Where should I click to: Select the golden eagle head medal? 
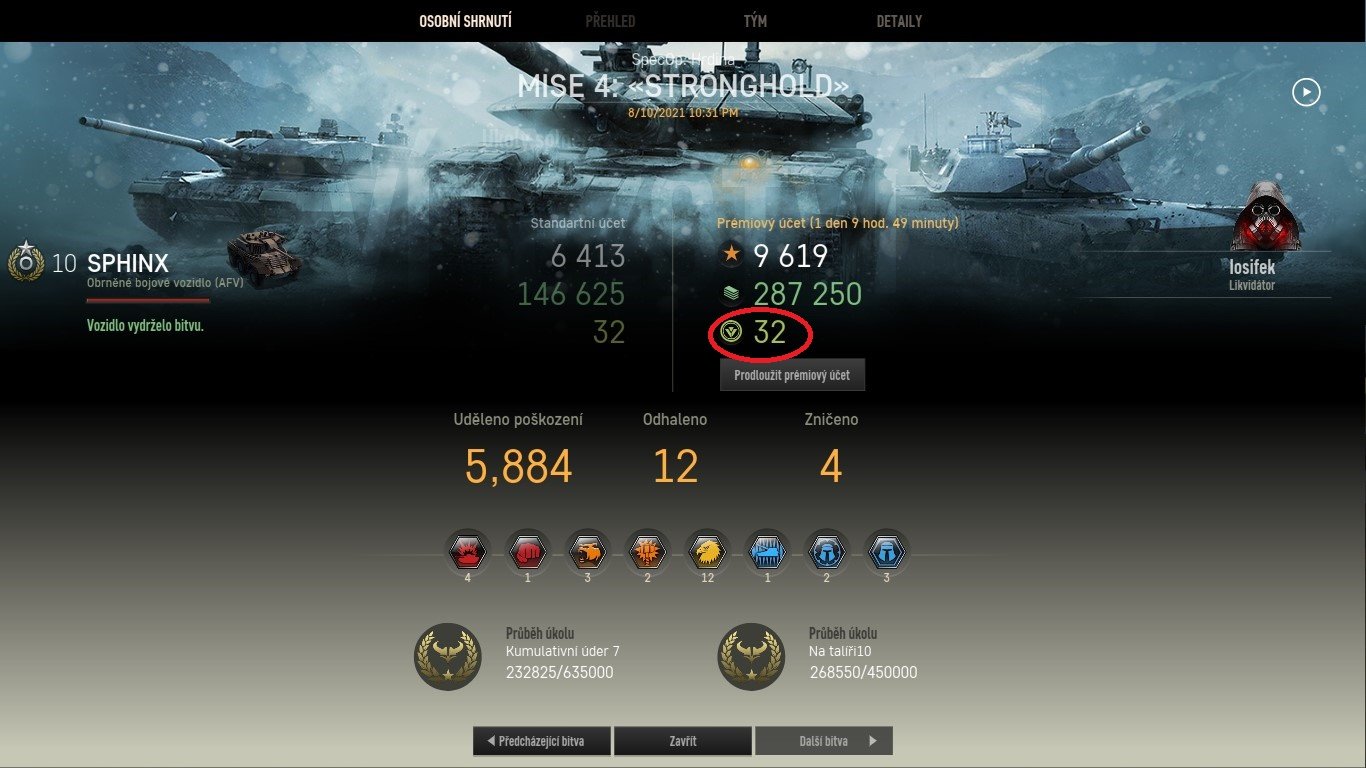coord(707,551)
